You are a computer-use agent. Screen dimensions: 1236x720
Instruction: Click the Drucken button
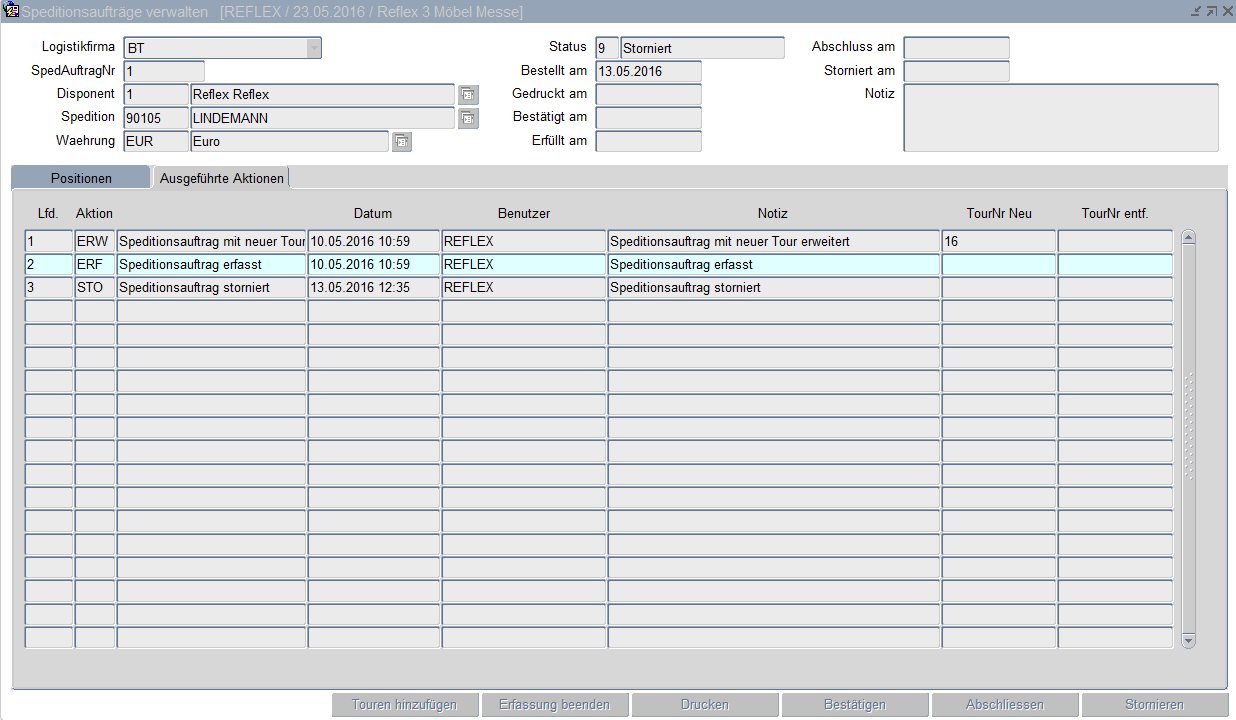click(x=705, y=705)
